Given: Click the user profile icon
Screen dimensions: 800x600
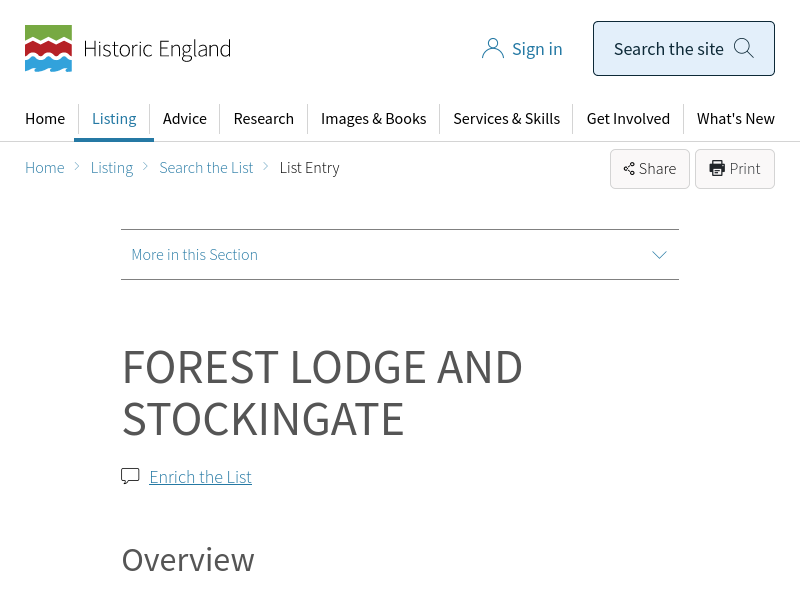Looking at the screenshot, I should pos(492,49).
